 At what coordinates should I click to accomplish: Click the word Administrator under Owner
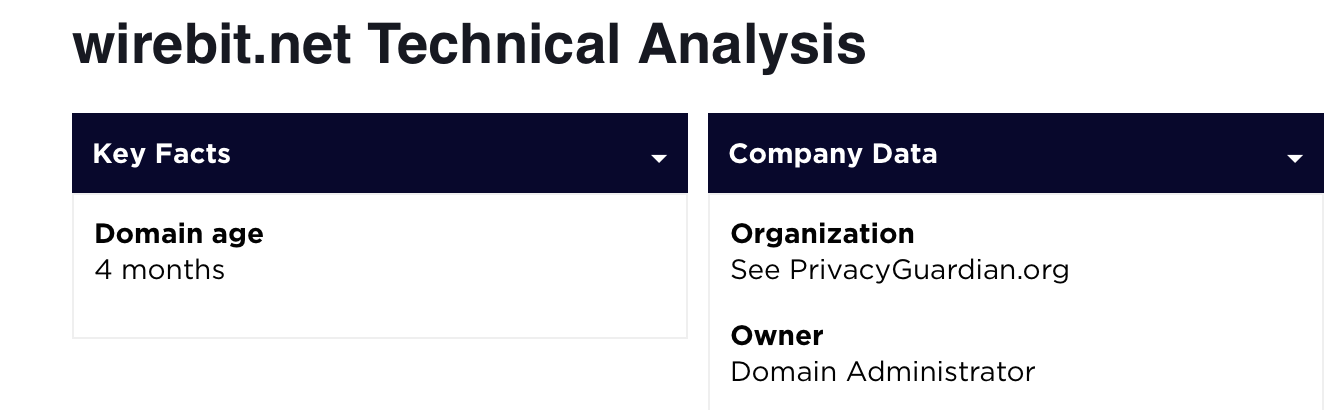click(940, 372)
